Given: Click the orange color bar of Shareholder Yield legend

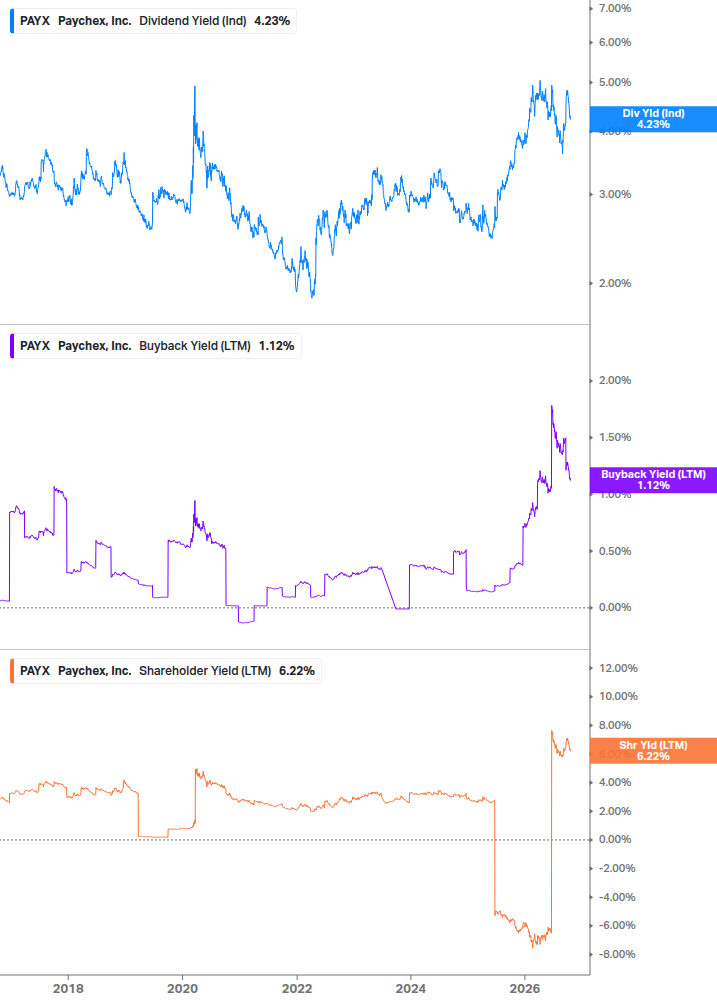Looking at the screenshot, I should tap(12, 670).
